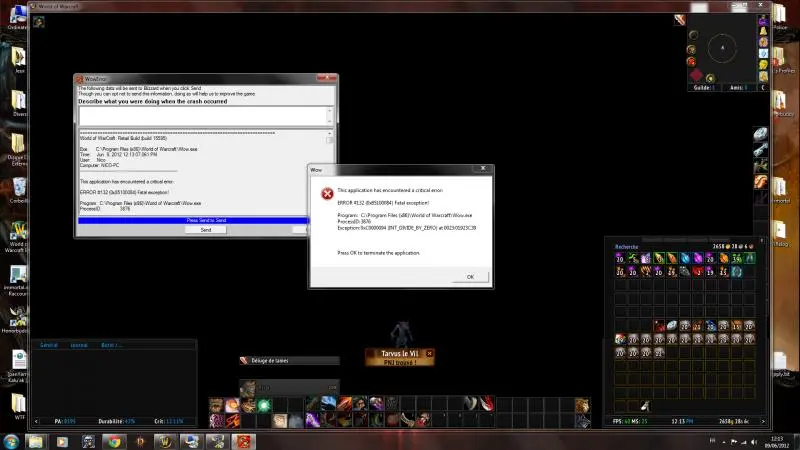Open the Windows Start menu

(11, 441)
